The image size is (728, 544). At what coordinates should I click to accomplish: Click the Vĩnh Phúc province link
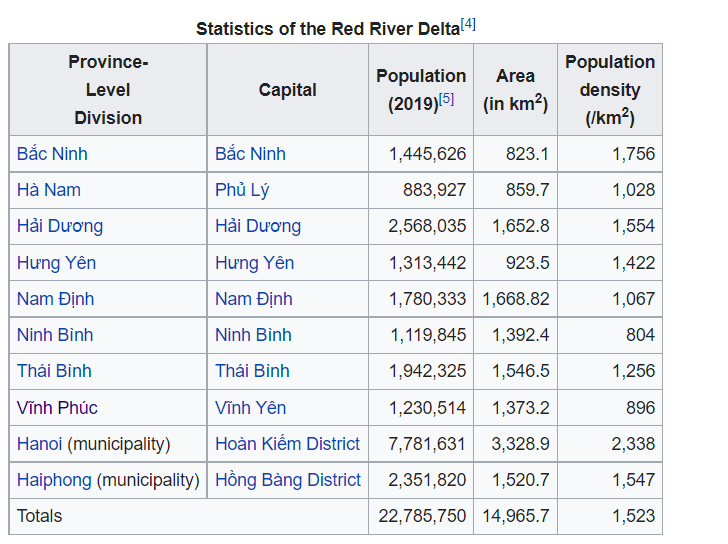57,408
